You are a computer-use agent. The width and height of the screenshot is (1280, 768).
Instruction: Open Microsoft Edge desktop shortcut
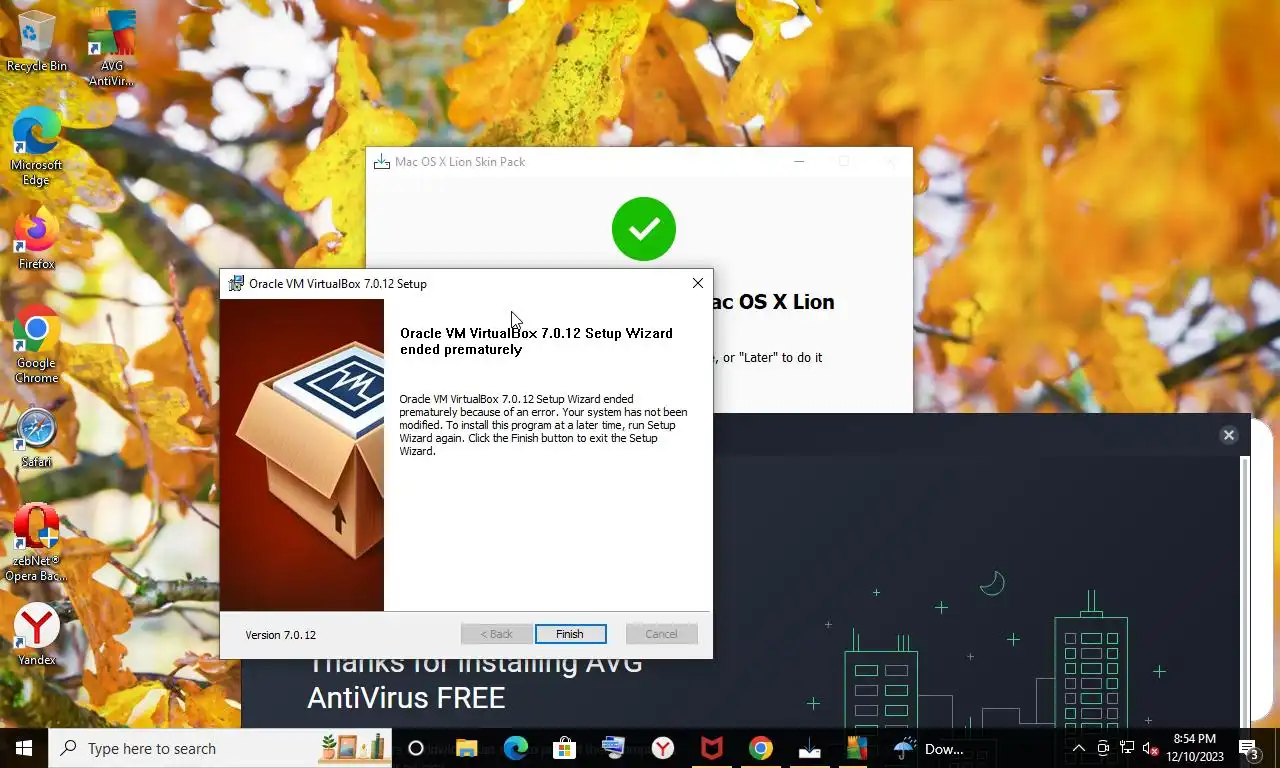pyautogui.click(x=37, y=147)
